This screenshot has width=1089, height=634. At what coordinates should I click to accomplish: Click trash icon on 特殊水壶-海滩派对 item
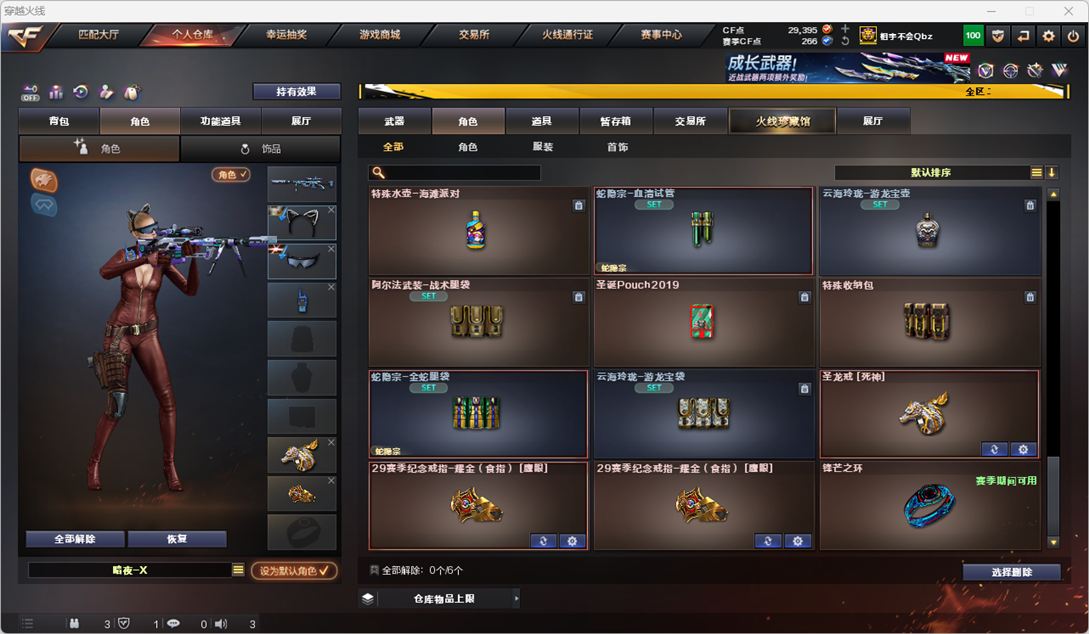578,205
